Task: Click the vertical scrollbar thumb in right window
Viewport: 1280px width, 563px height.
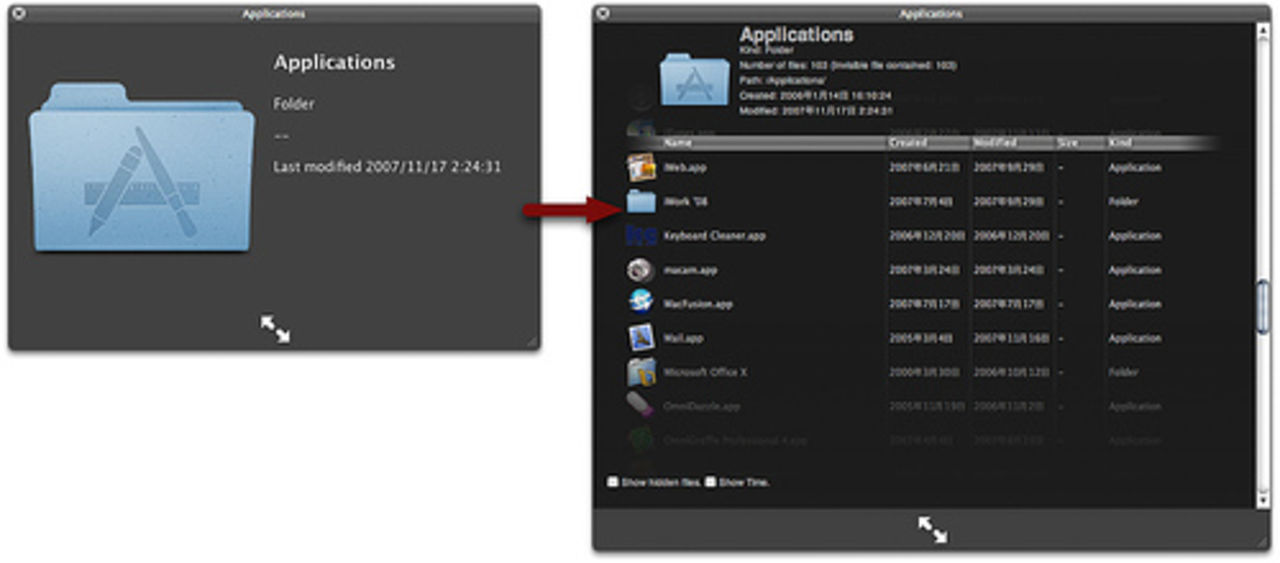Action: coord(1263,305)
